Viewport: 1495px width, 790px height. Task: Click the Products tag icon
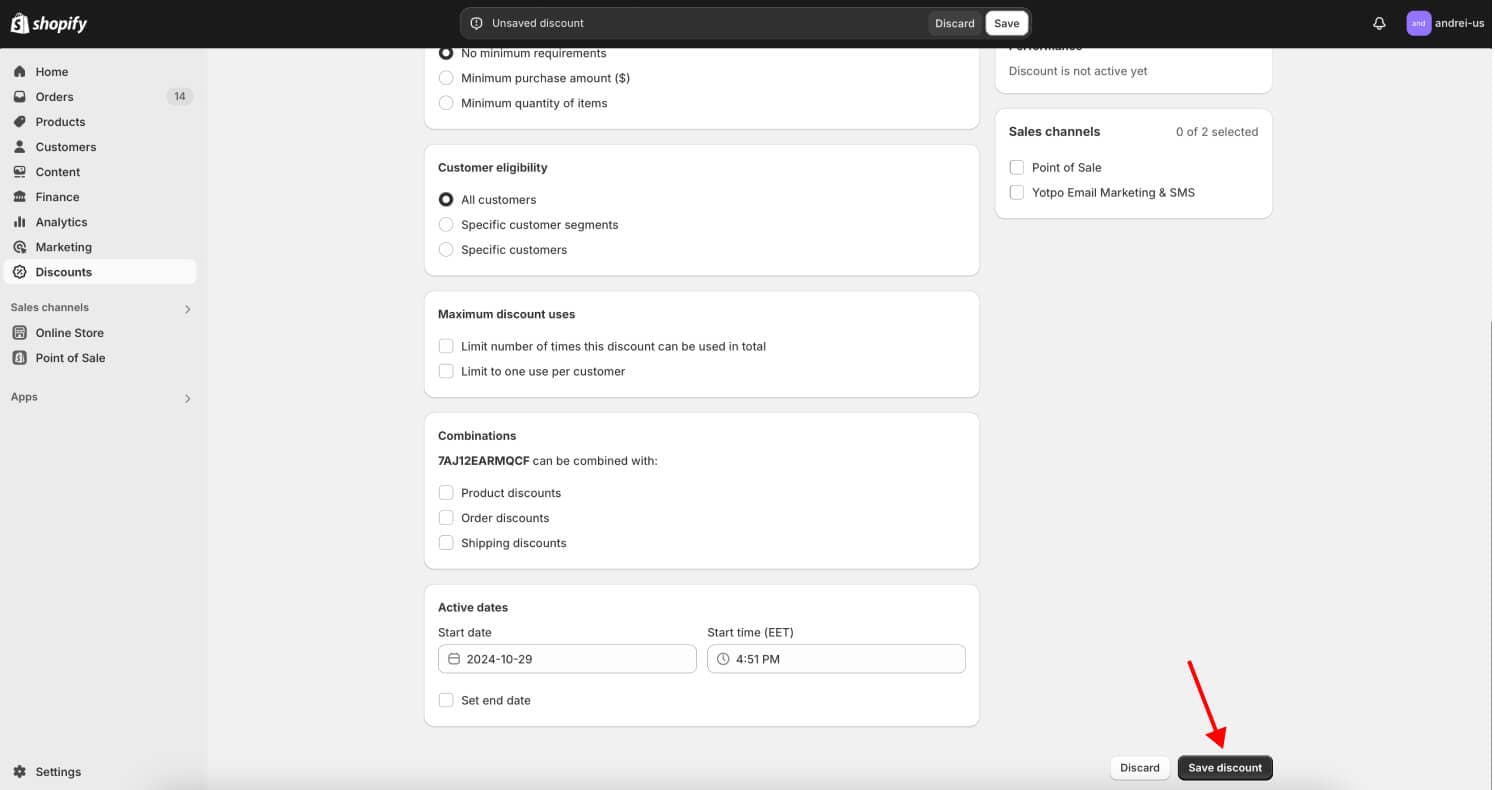(19, 122)
